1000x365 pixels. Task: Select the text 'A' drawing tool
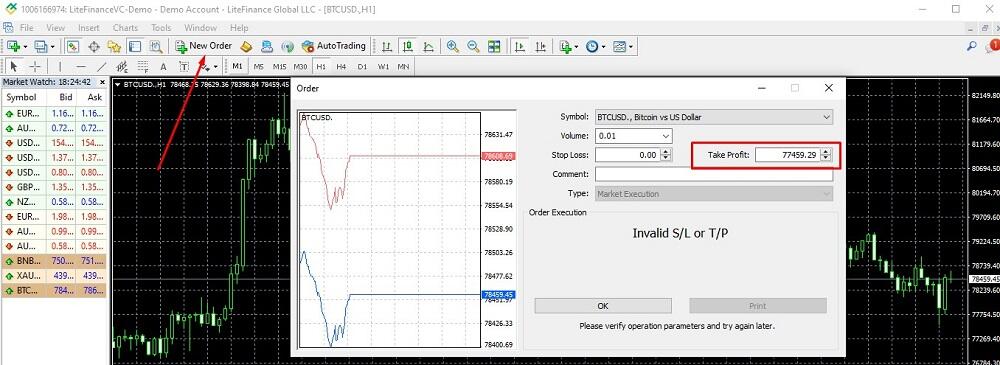coord(163,66)
